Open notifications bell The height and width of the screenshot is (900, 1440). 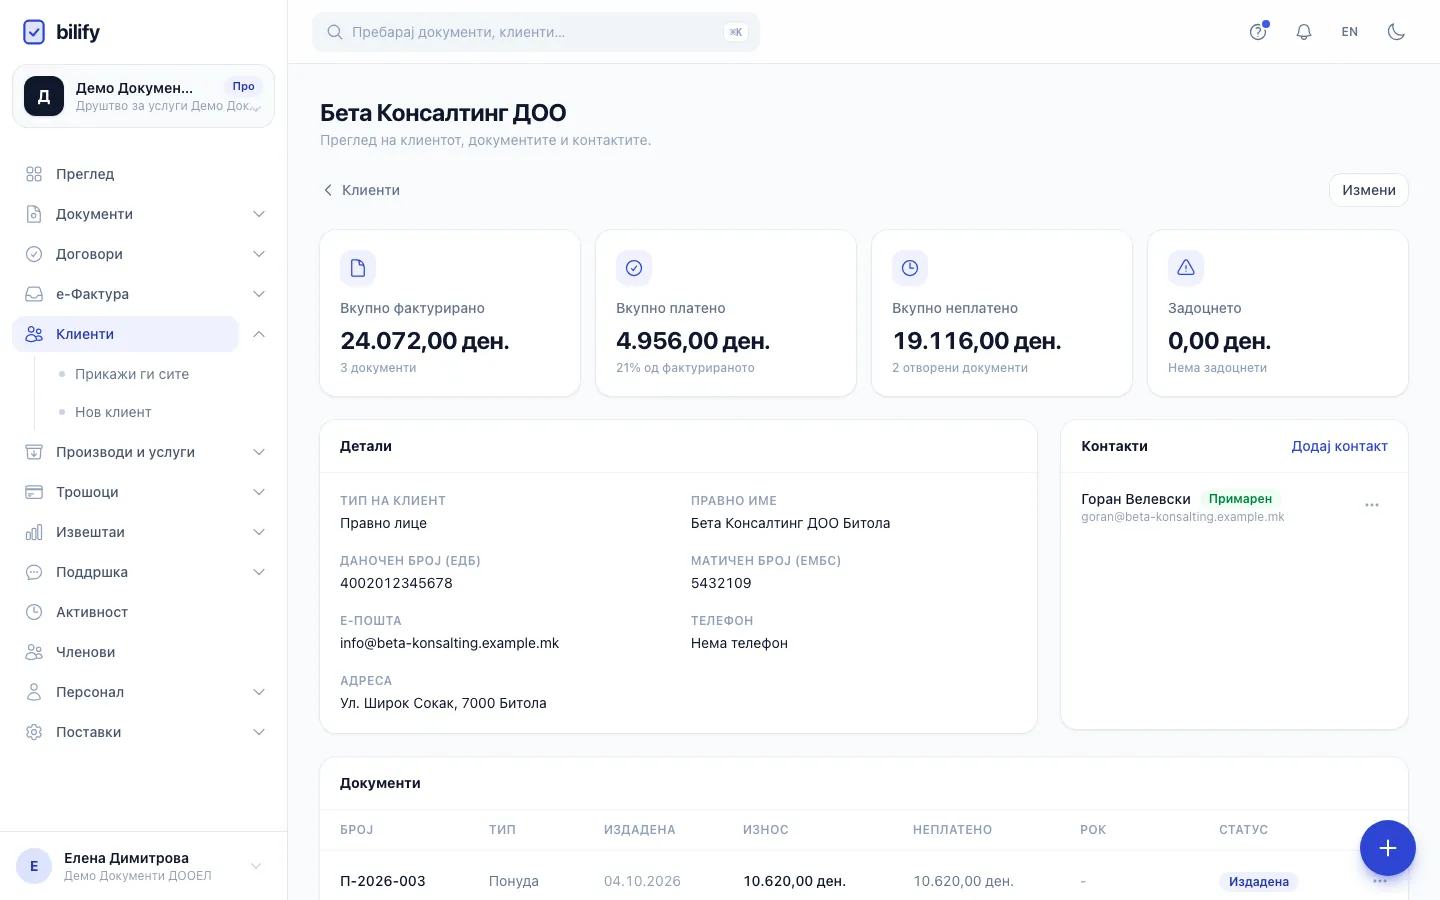tap(1304, 32)
